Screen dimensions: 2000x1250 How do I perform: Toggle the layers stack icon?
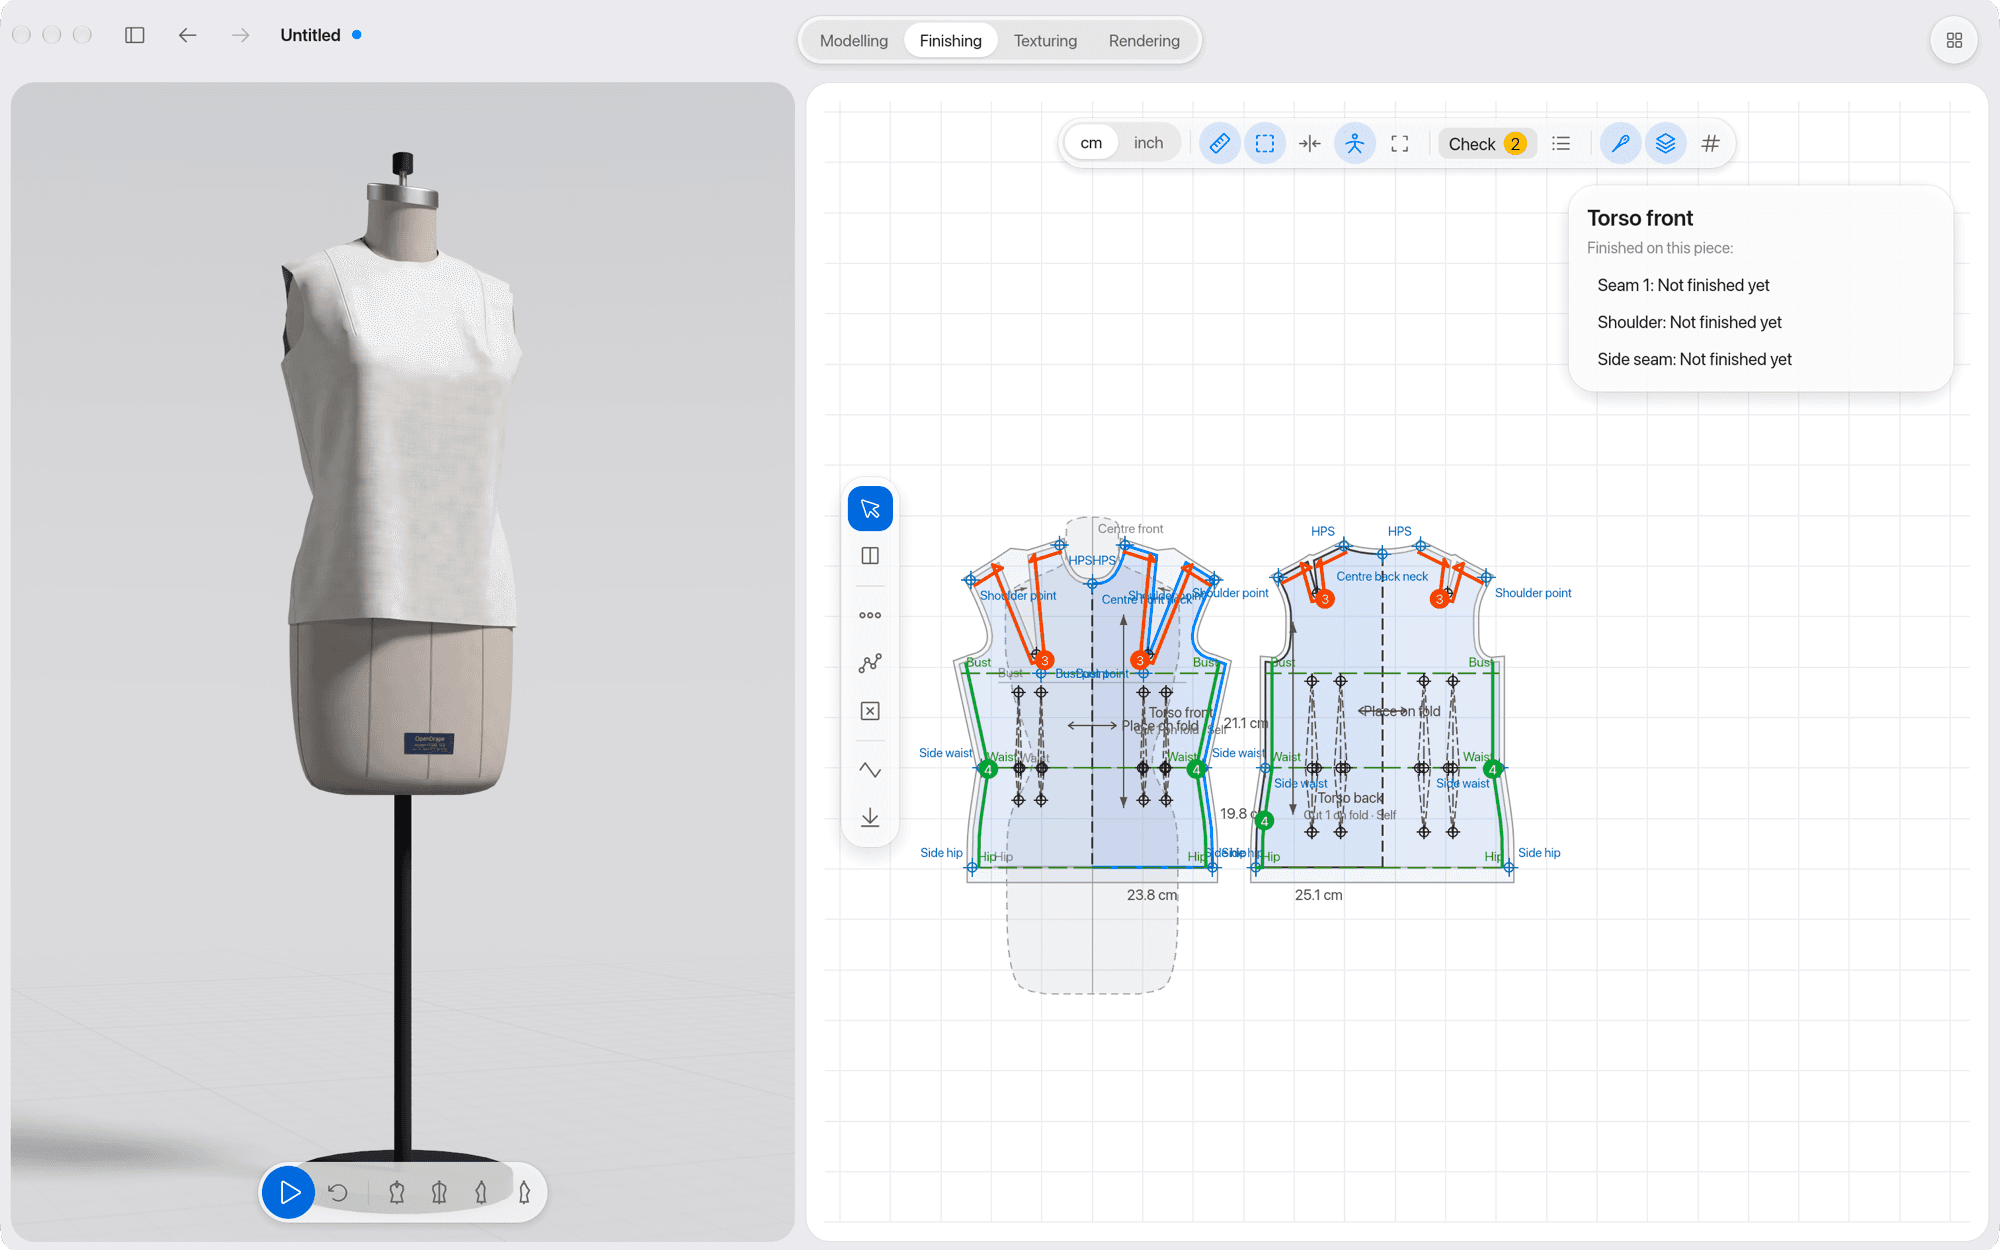click(1666, 144)
